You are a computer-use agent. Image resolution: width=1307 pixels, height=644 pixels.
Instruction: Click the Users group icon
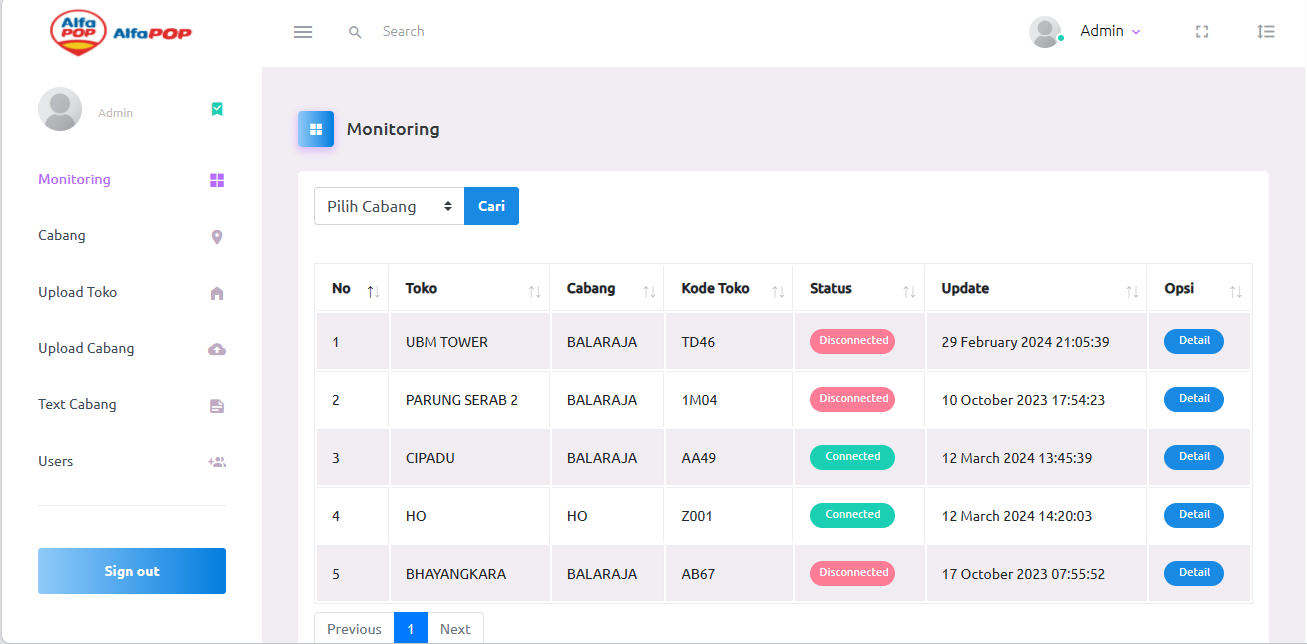point(217,462)
